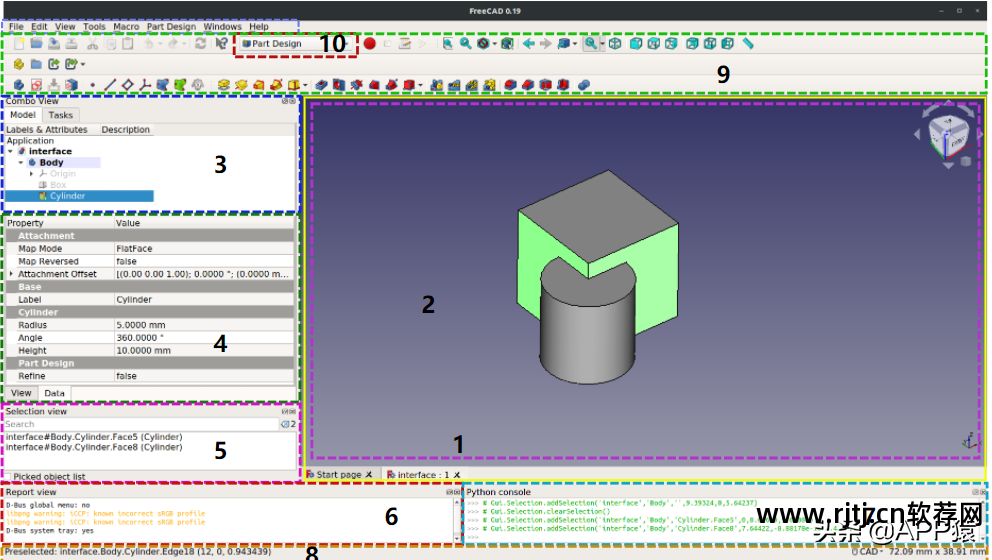The image size is (992, 560).
Task: Open the Macros dialog icon
Action: point(405,44)
